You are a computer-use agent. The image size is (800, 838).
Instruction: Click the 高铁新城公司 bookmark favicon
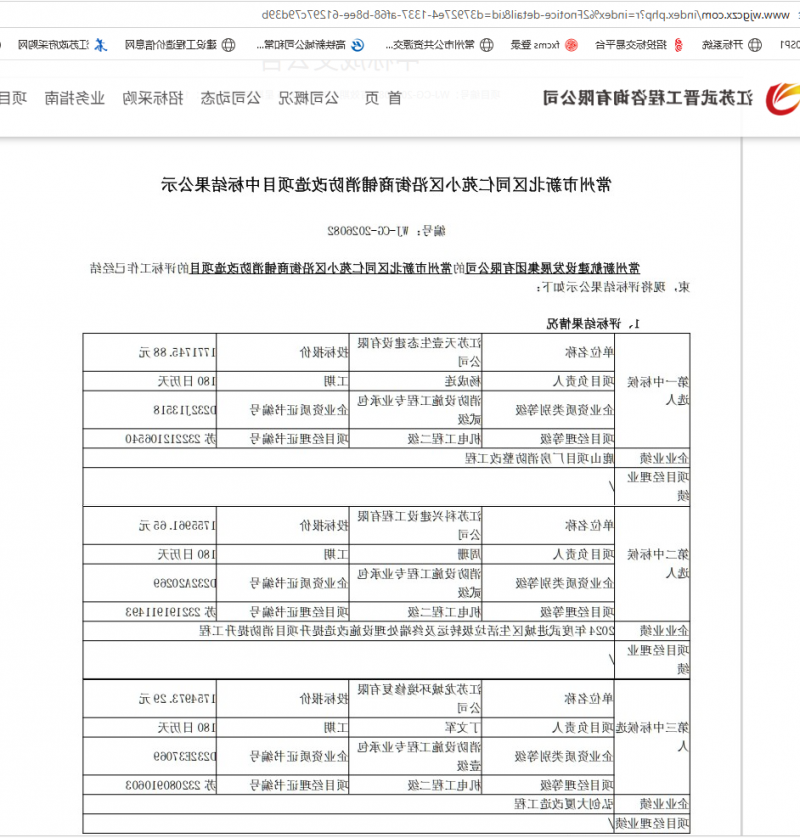pyautogui.click(x=358, y=45)
